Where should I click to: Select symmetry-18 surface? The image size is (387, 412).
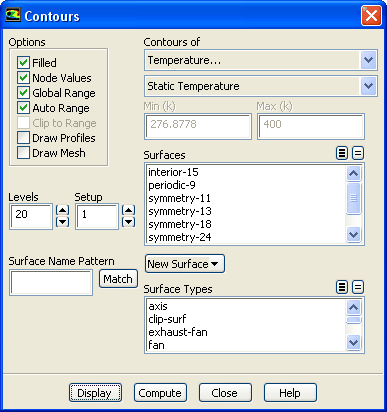[x=246, y=224]
